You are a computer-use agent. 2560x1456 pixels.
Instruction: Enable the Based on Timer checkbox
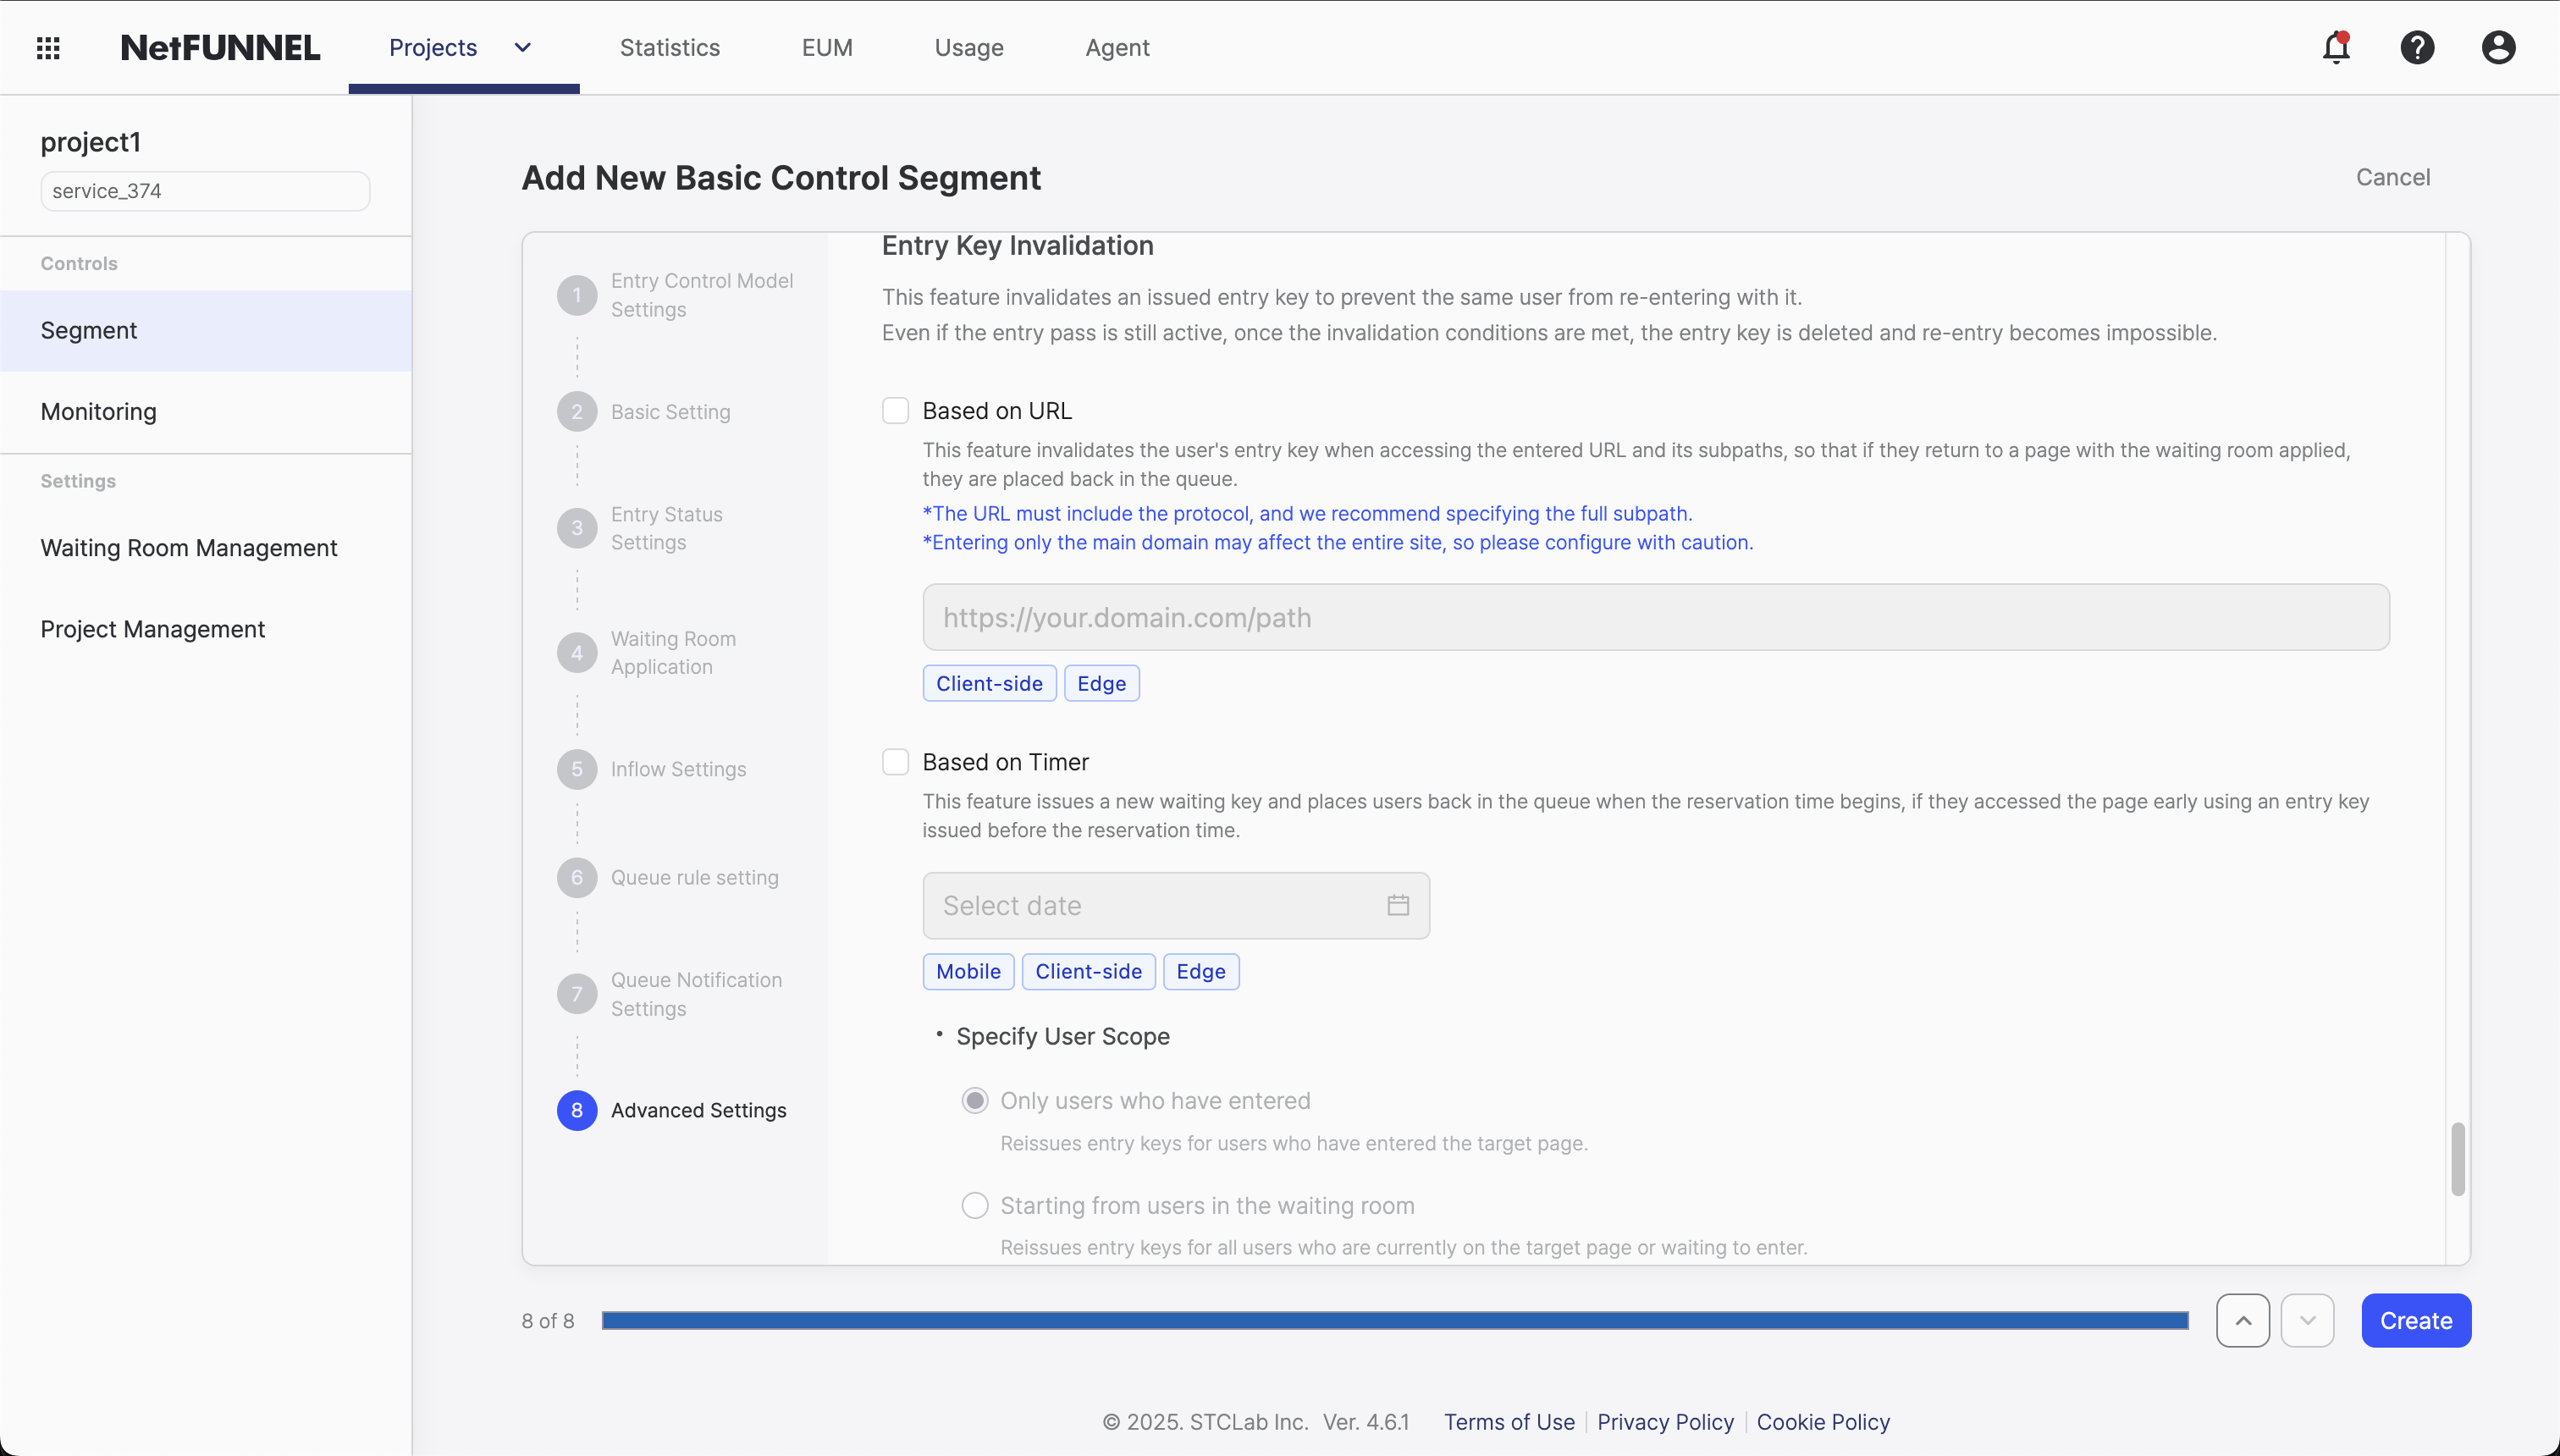(895, 761)
